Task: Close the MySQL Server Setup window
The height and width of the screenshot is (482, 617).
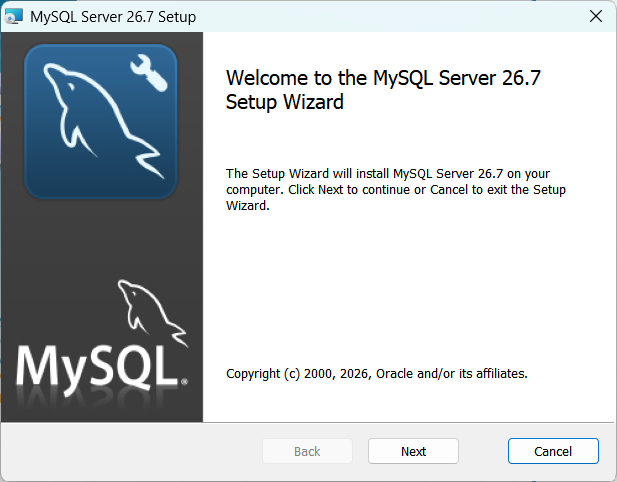Action: click(596, 17)
